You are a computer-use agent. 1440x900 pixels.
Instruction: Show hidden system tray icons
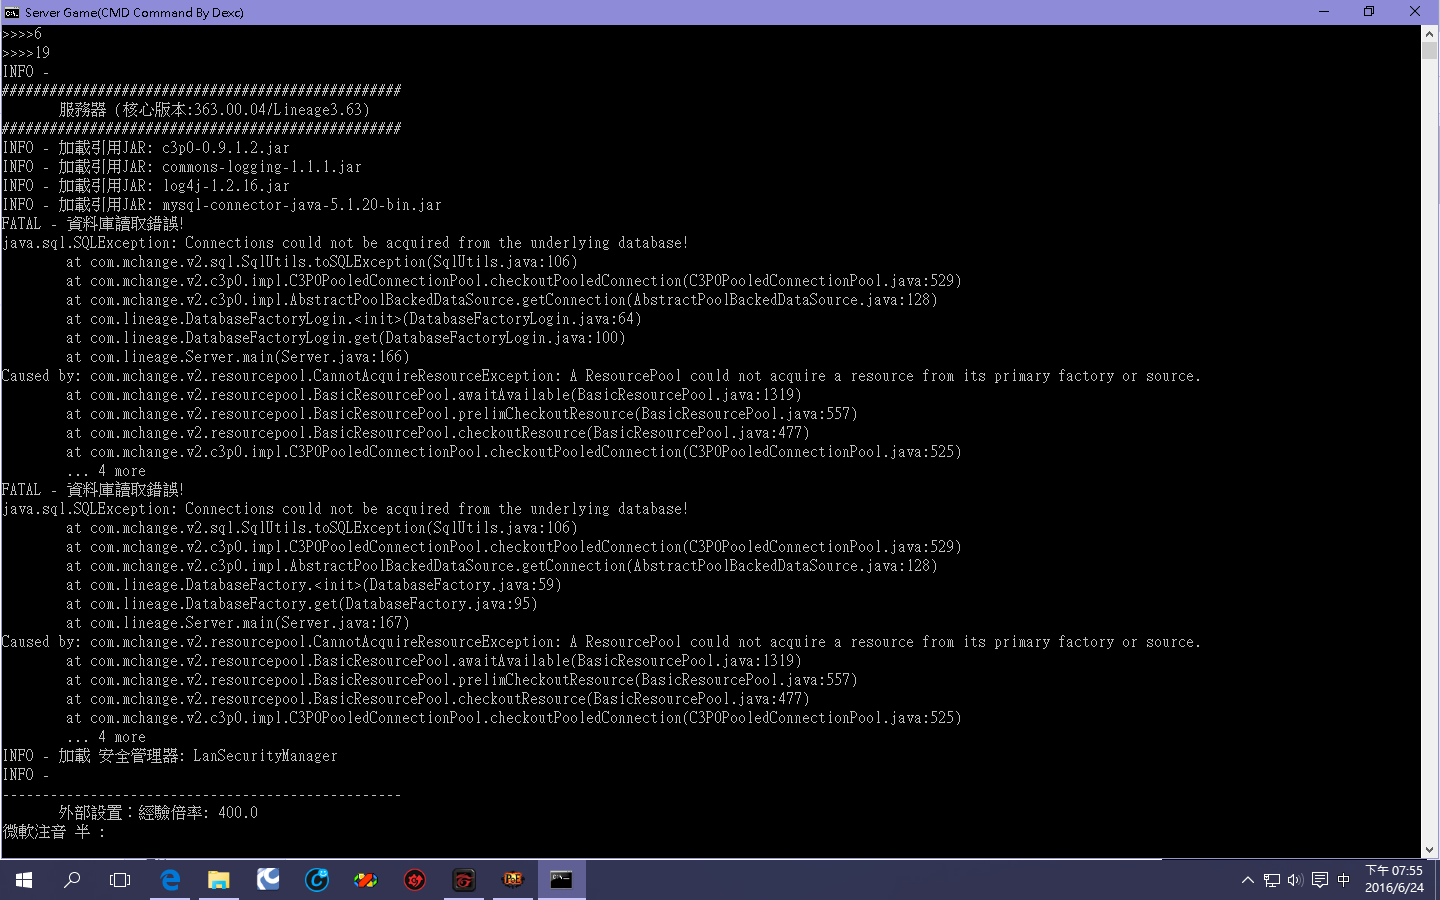tap(1247, 880)
